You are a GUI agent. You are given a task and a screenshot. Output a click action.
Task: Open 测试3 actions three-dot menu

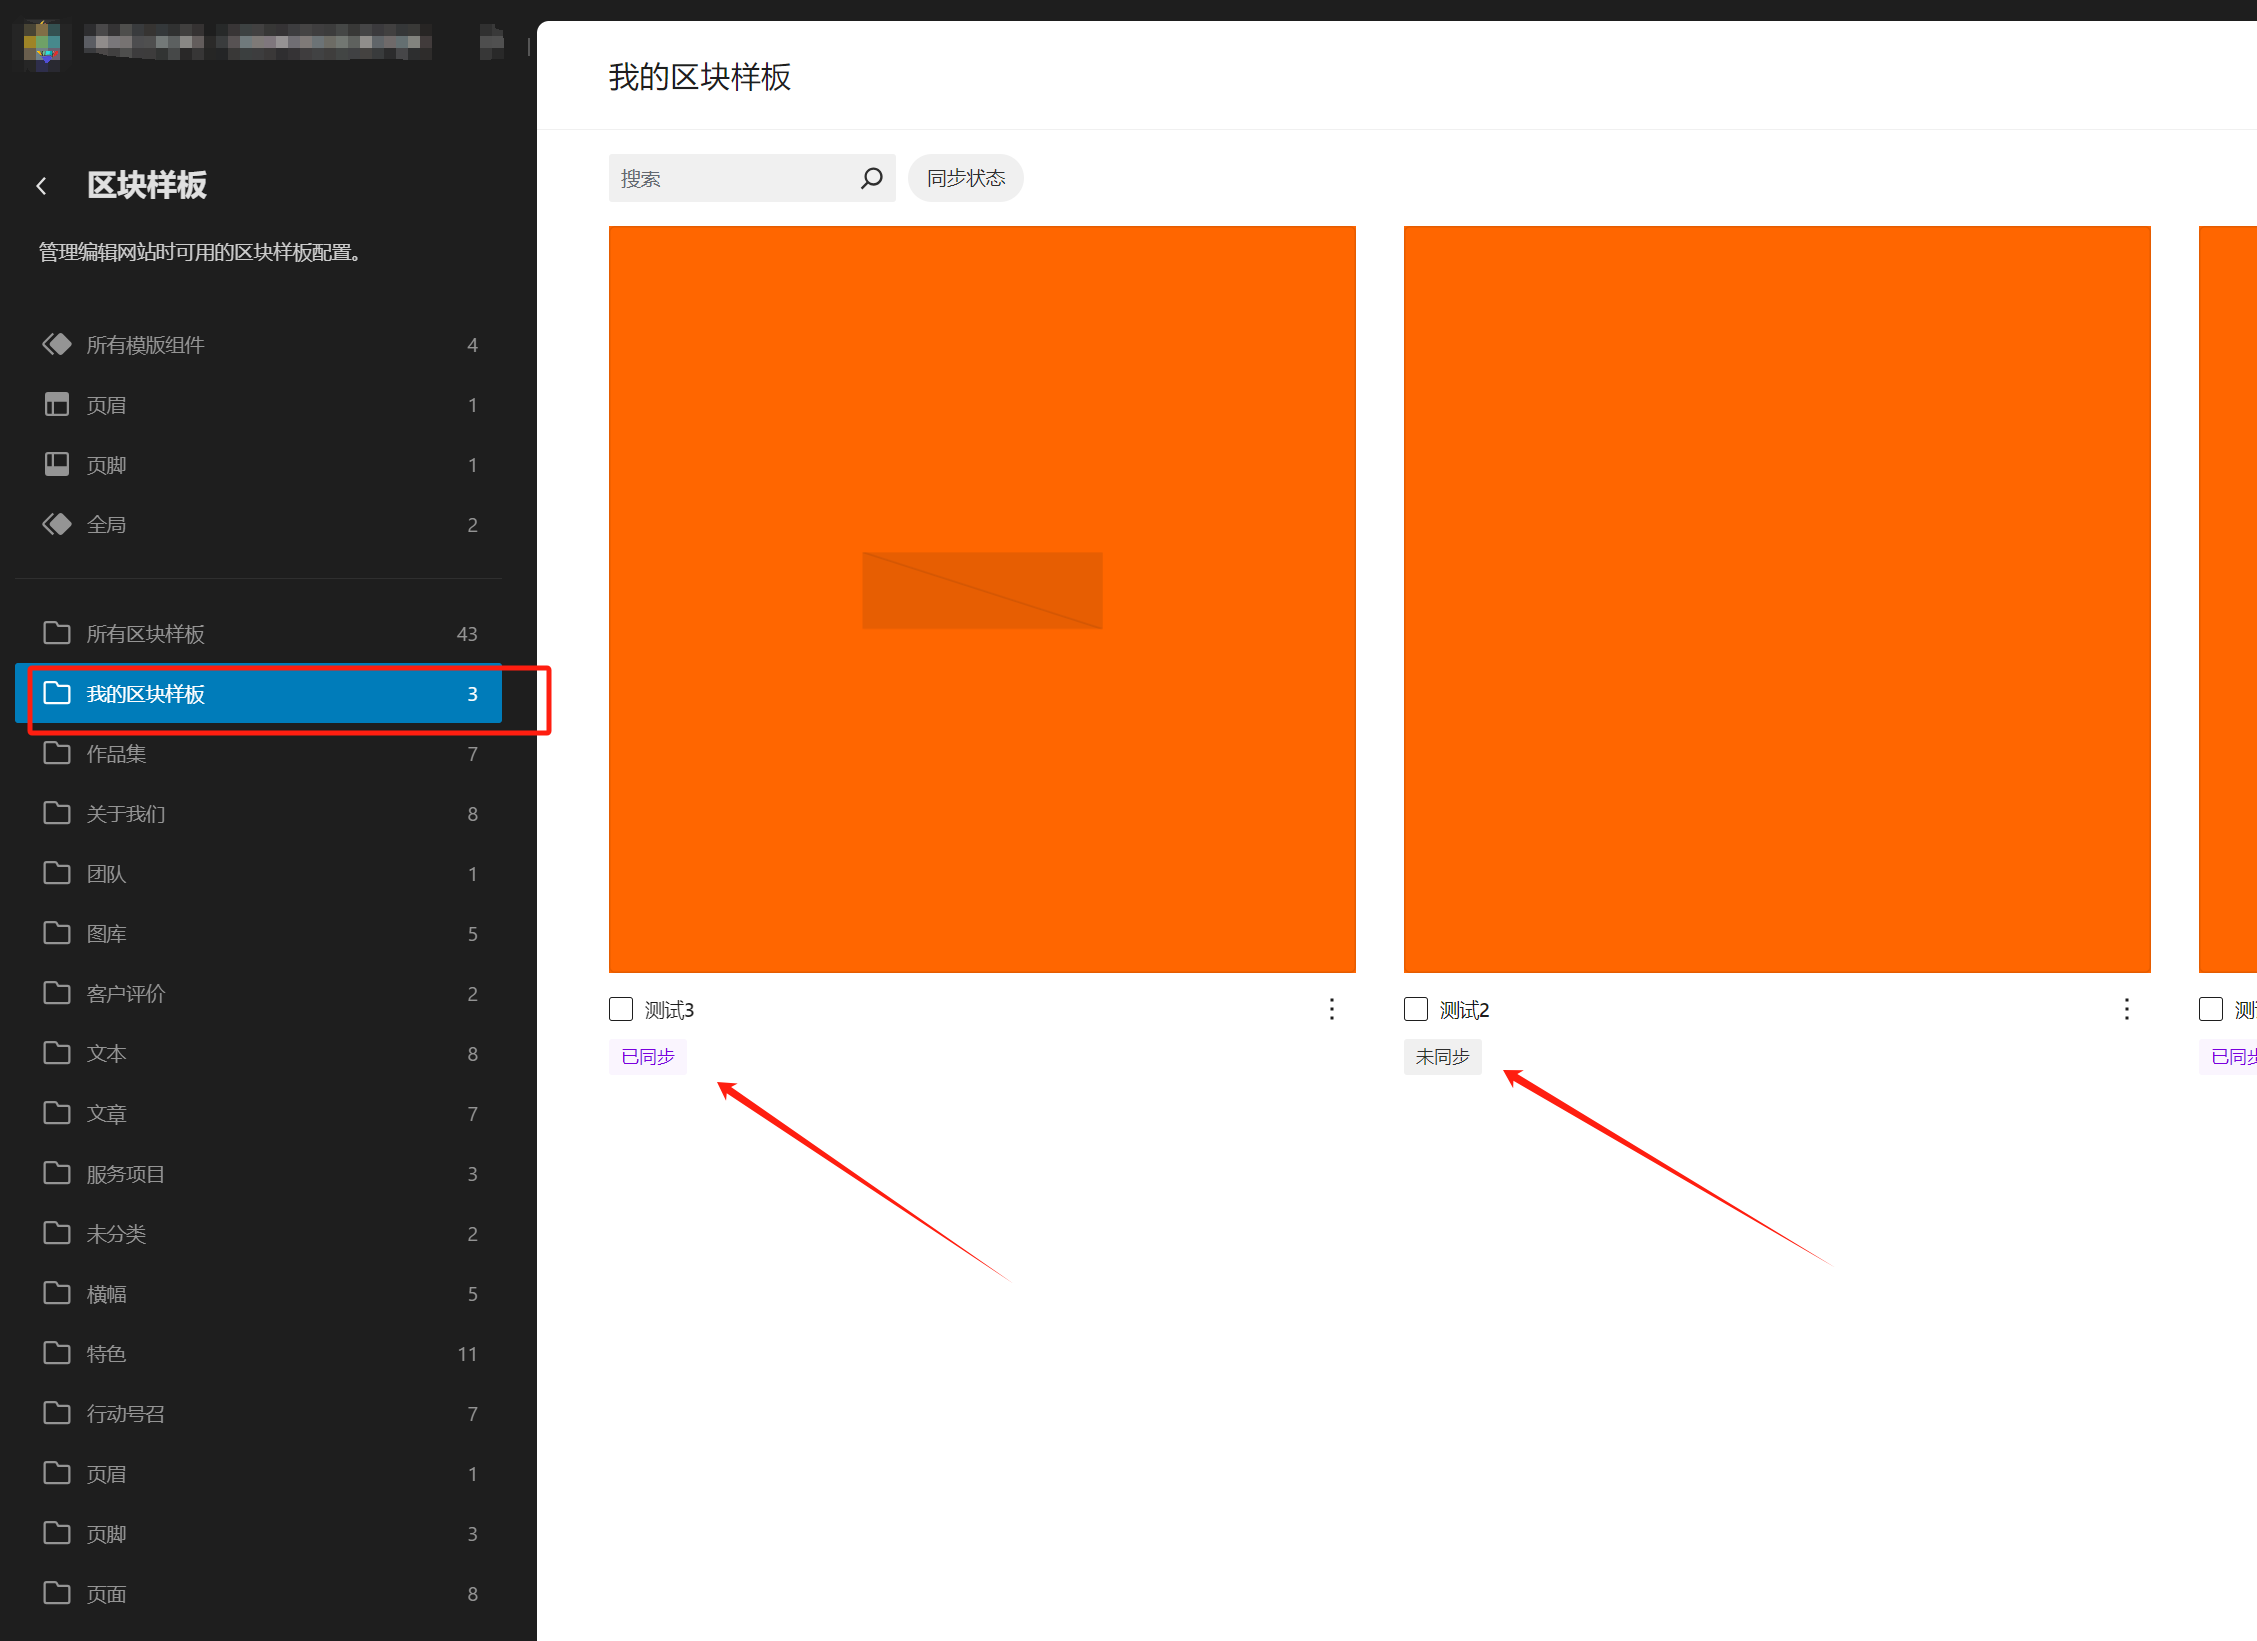(x=1331, y=1009)
